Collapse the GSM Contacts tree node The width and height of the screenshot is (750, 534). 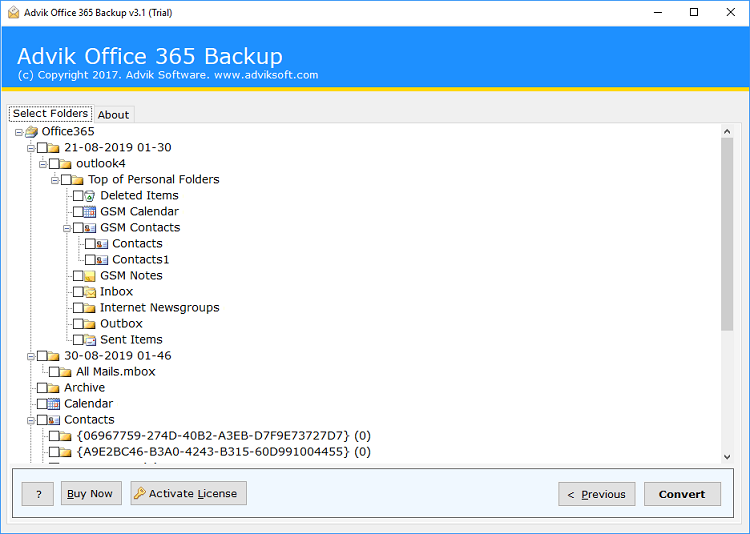coord(67,228)
